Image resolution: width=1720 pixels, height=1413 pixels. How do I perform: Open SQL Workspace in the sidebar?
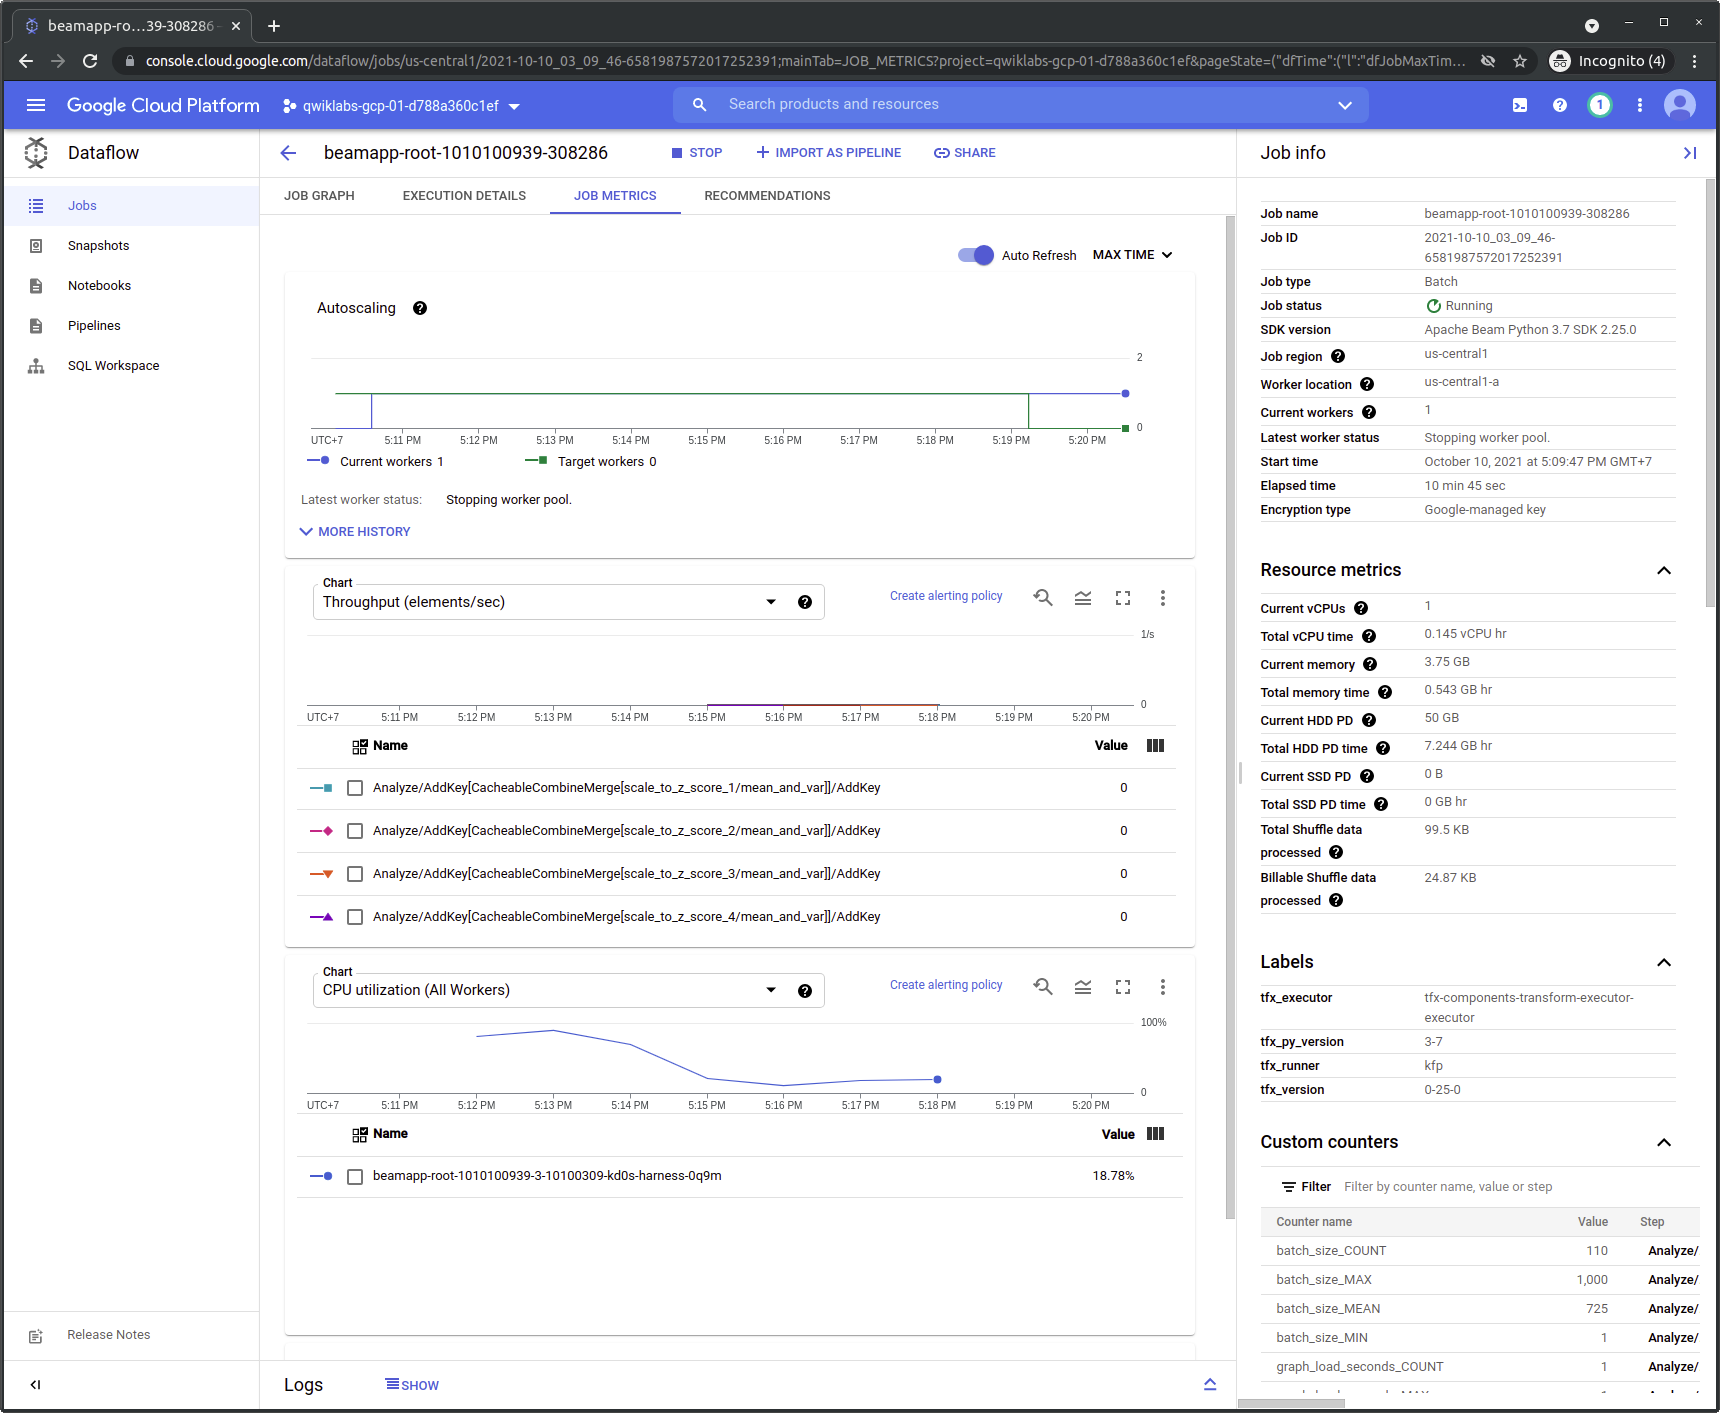tap(131, 366)
